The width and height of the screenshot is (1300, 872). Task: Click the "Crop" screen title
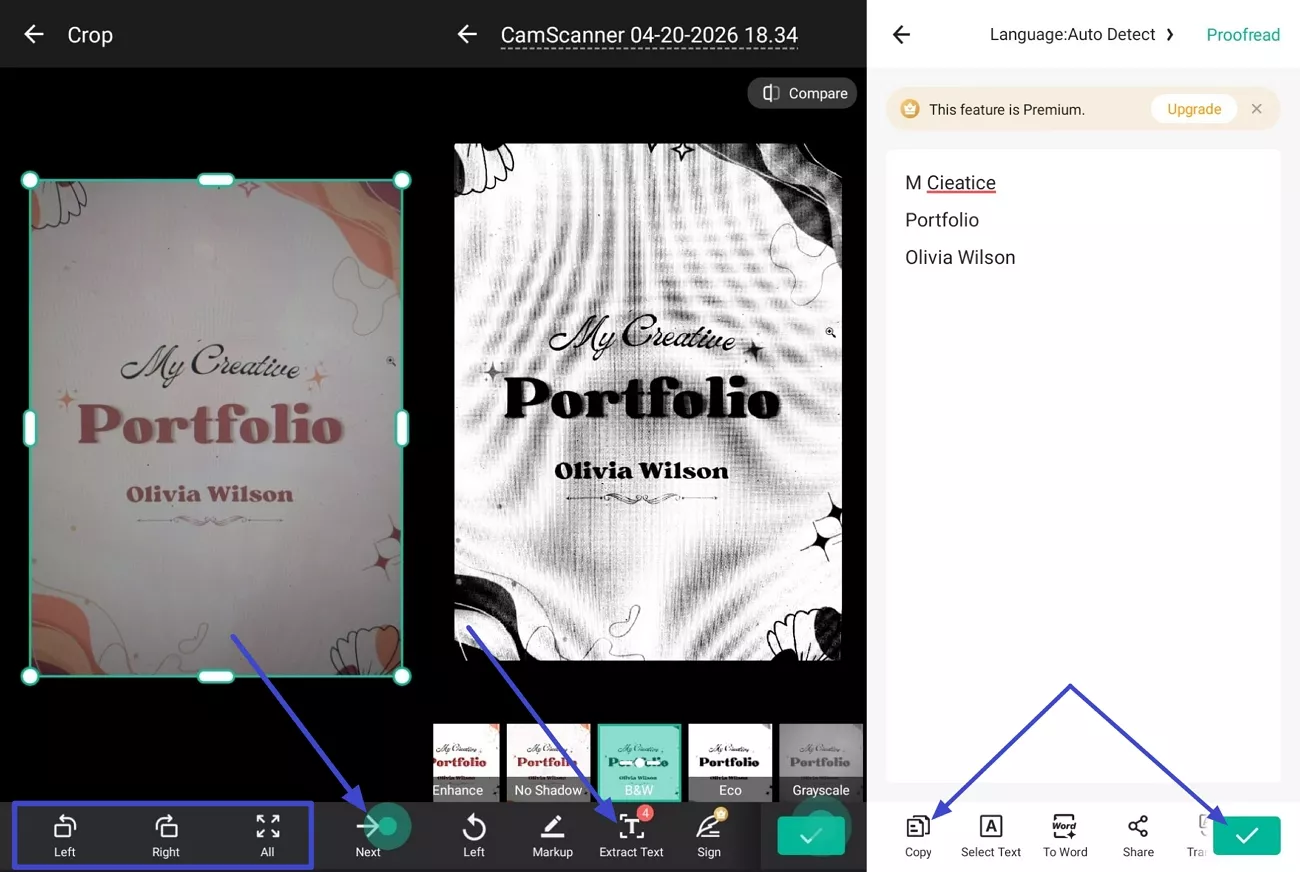click(90, 35)
